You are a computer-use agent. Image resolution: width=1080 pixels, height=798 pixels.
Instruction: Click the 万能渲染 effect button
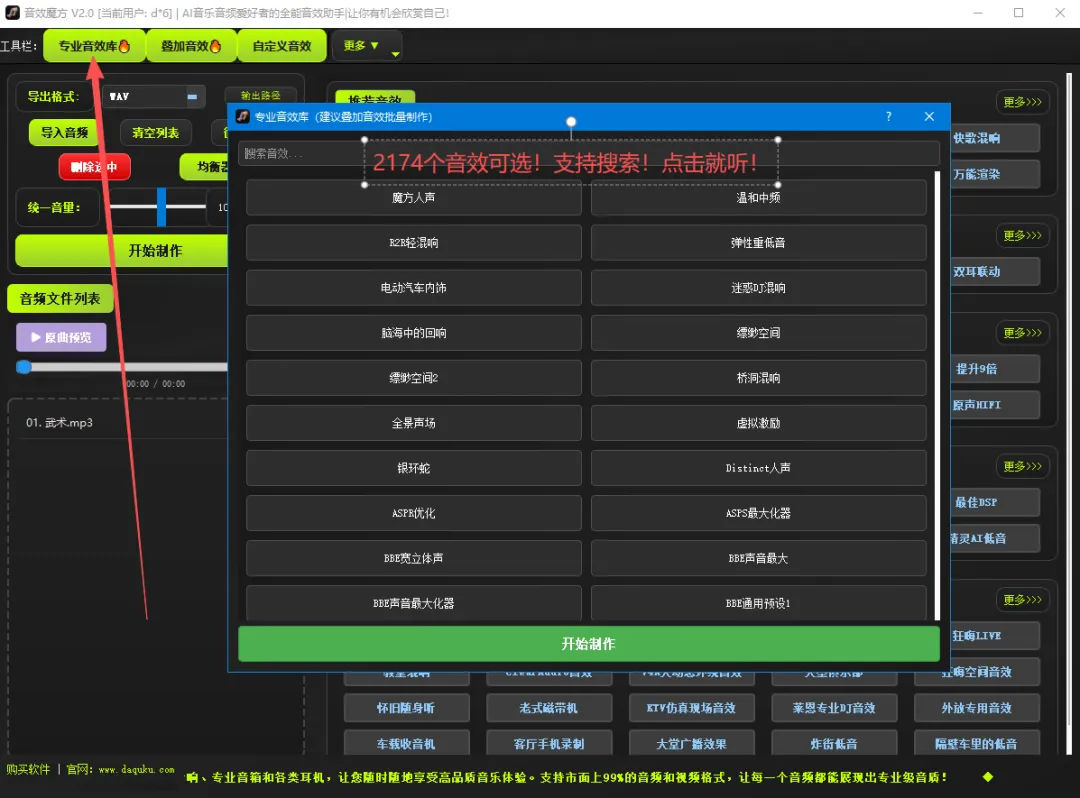coord(995,175)
